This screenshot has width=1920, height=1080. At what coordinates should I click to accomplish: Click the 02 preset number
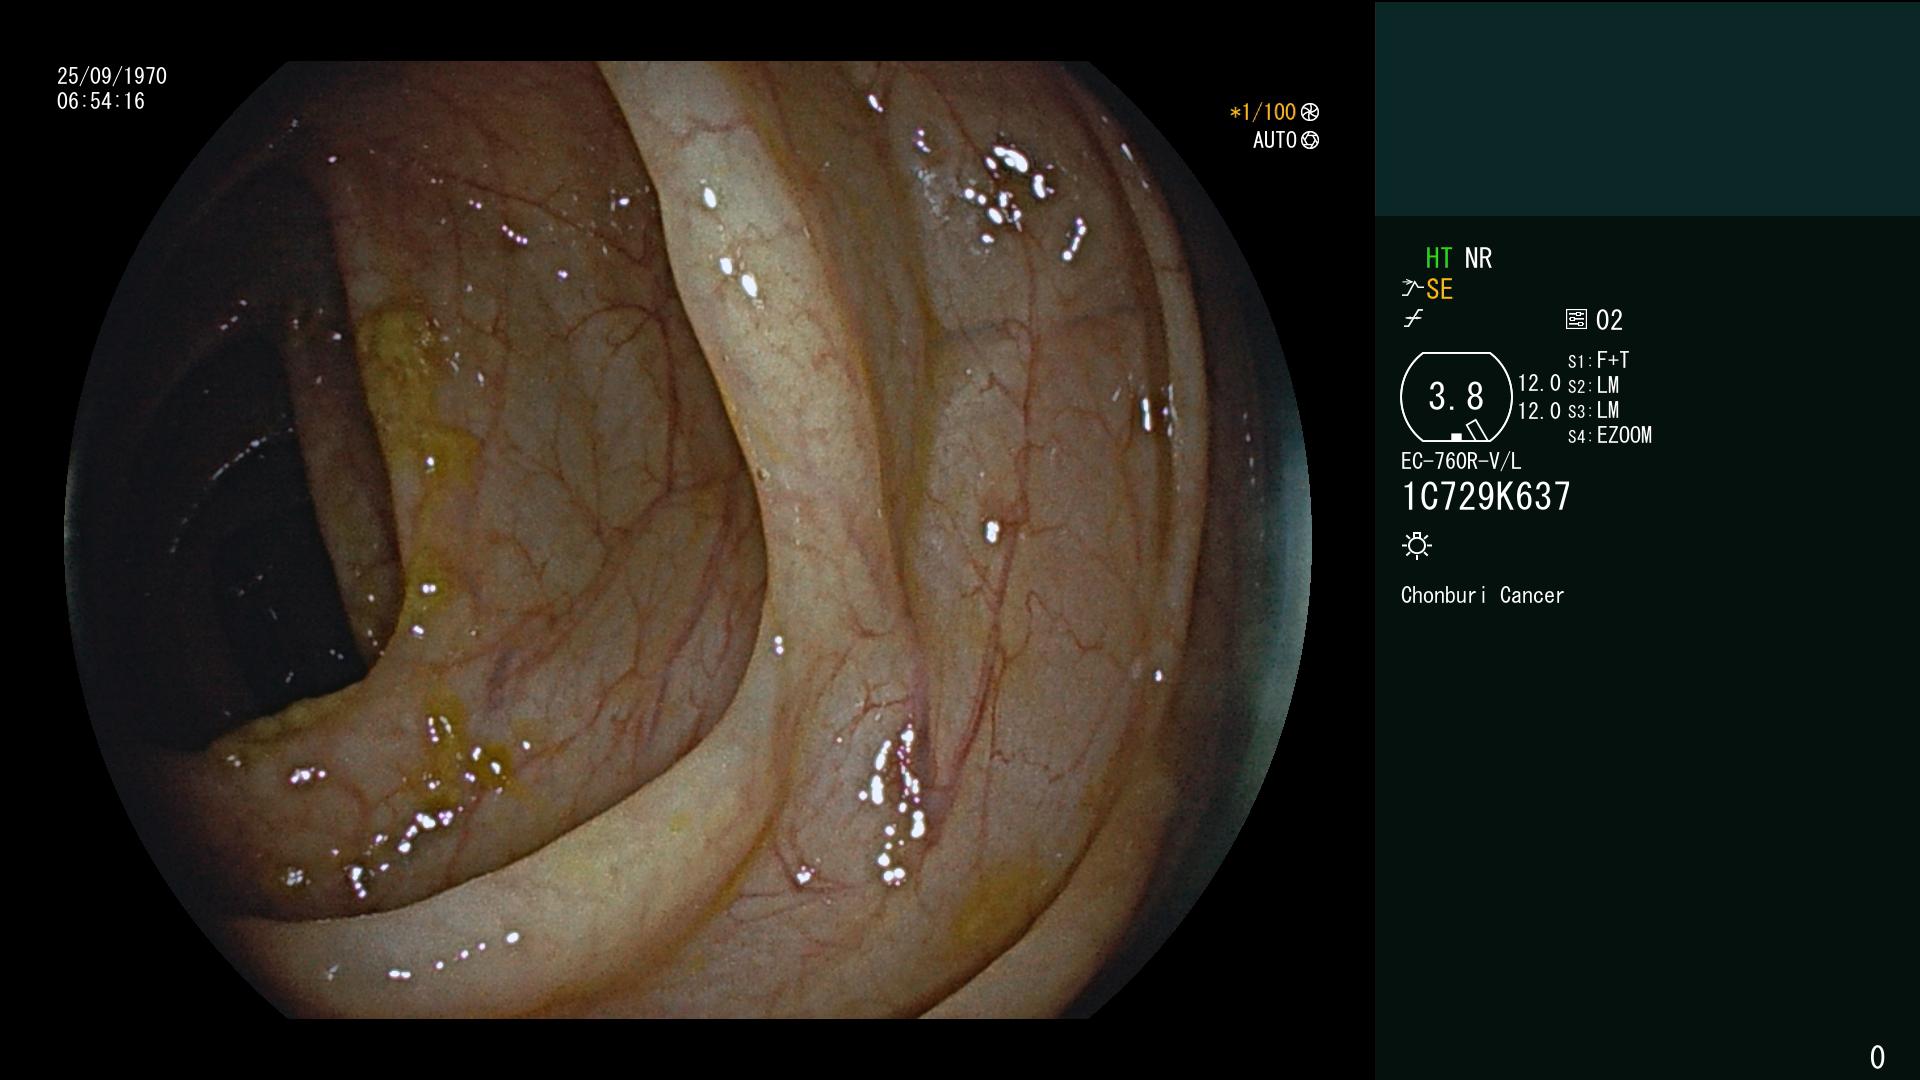[x=1609, y=320]
